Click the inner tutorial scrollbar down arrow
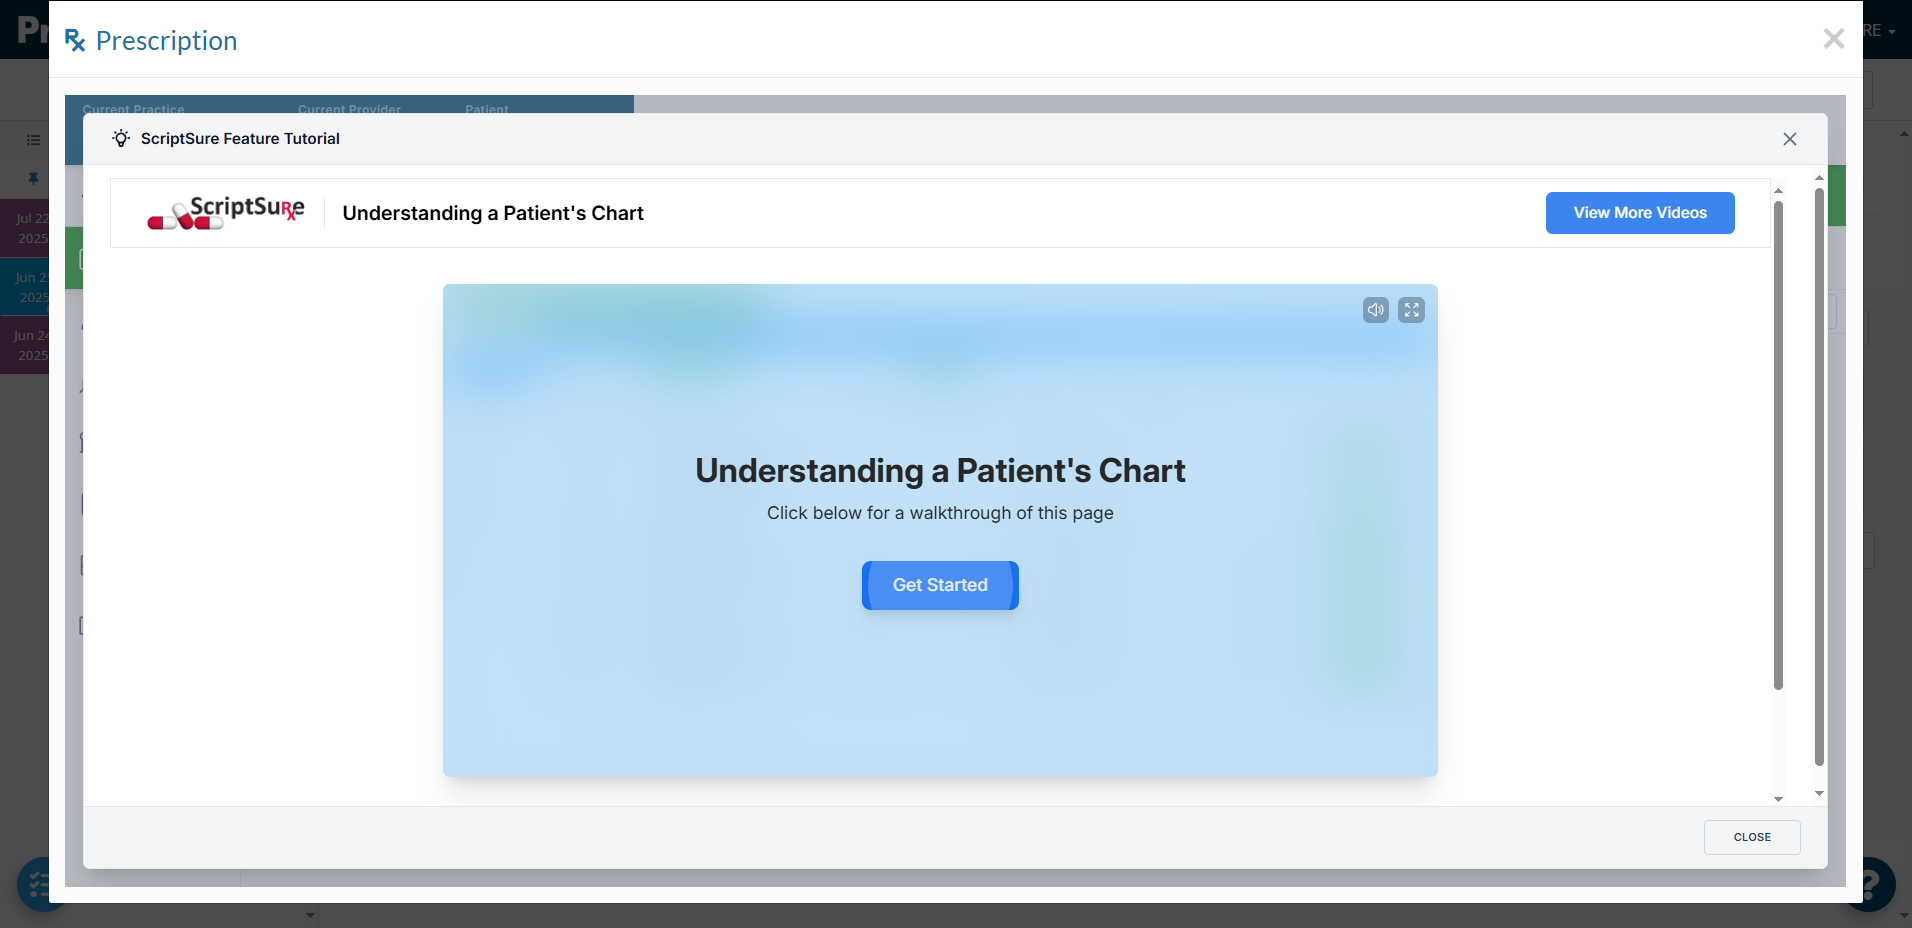The width and height of the screenshot is (1912, 928). pos(1778,799)
